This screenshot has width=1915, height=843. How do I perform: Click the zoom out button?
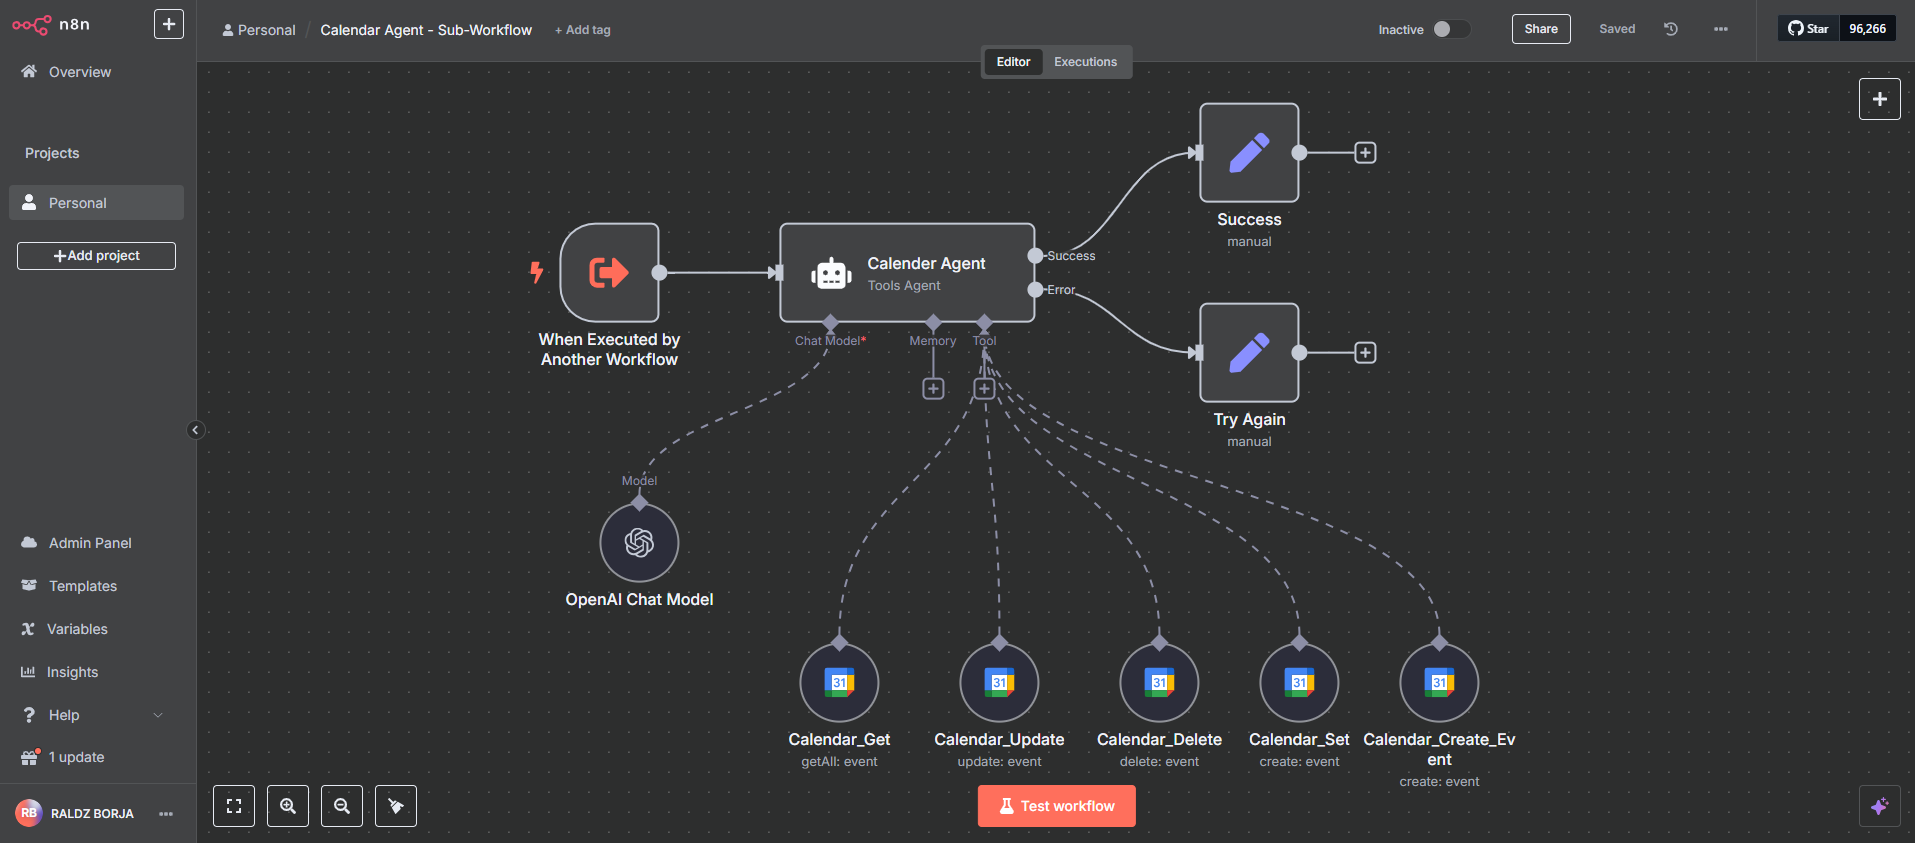(x=342, y=806)
